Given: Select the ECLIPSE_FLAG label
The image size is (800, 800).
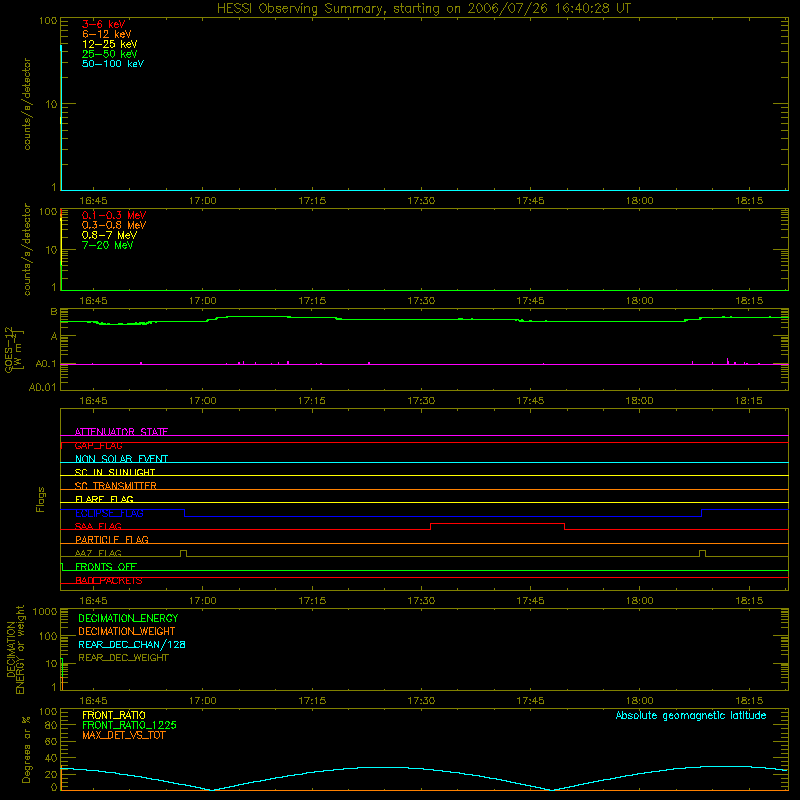Looking at the screenshot, I should [109, 513].
